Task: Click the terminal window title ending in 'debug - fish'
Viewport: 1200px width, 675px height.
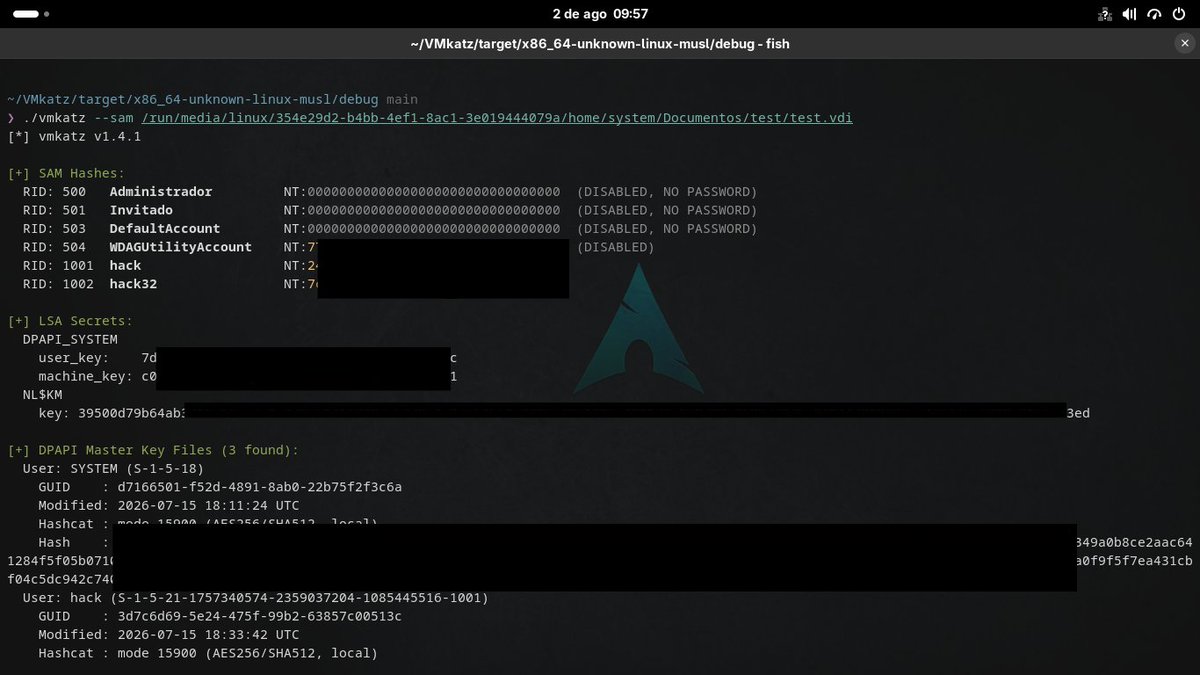Action: tap(600, 43)
